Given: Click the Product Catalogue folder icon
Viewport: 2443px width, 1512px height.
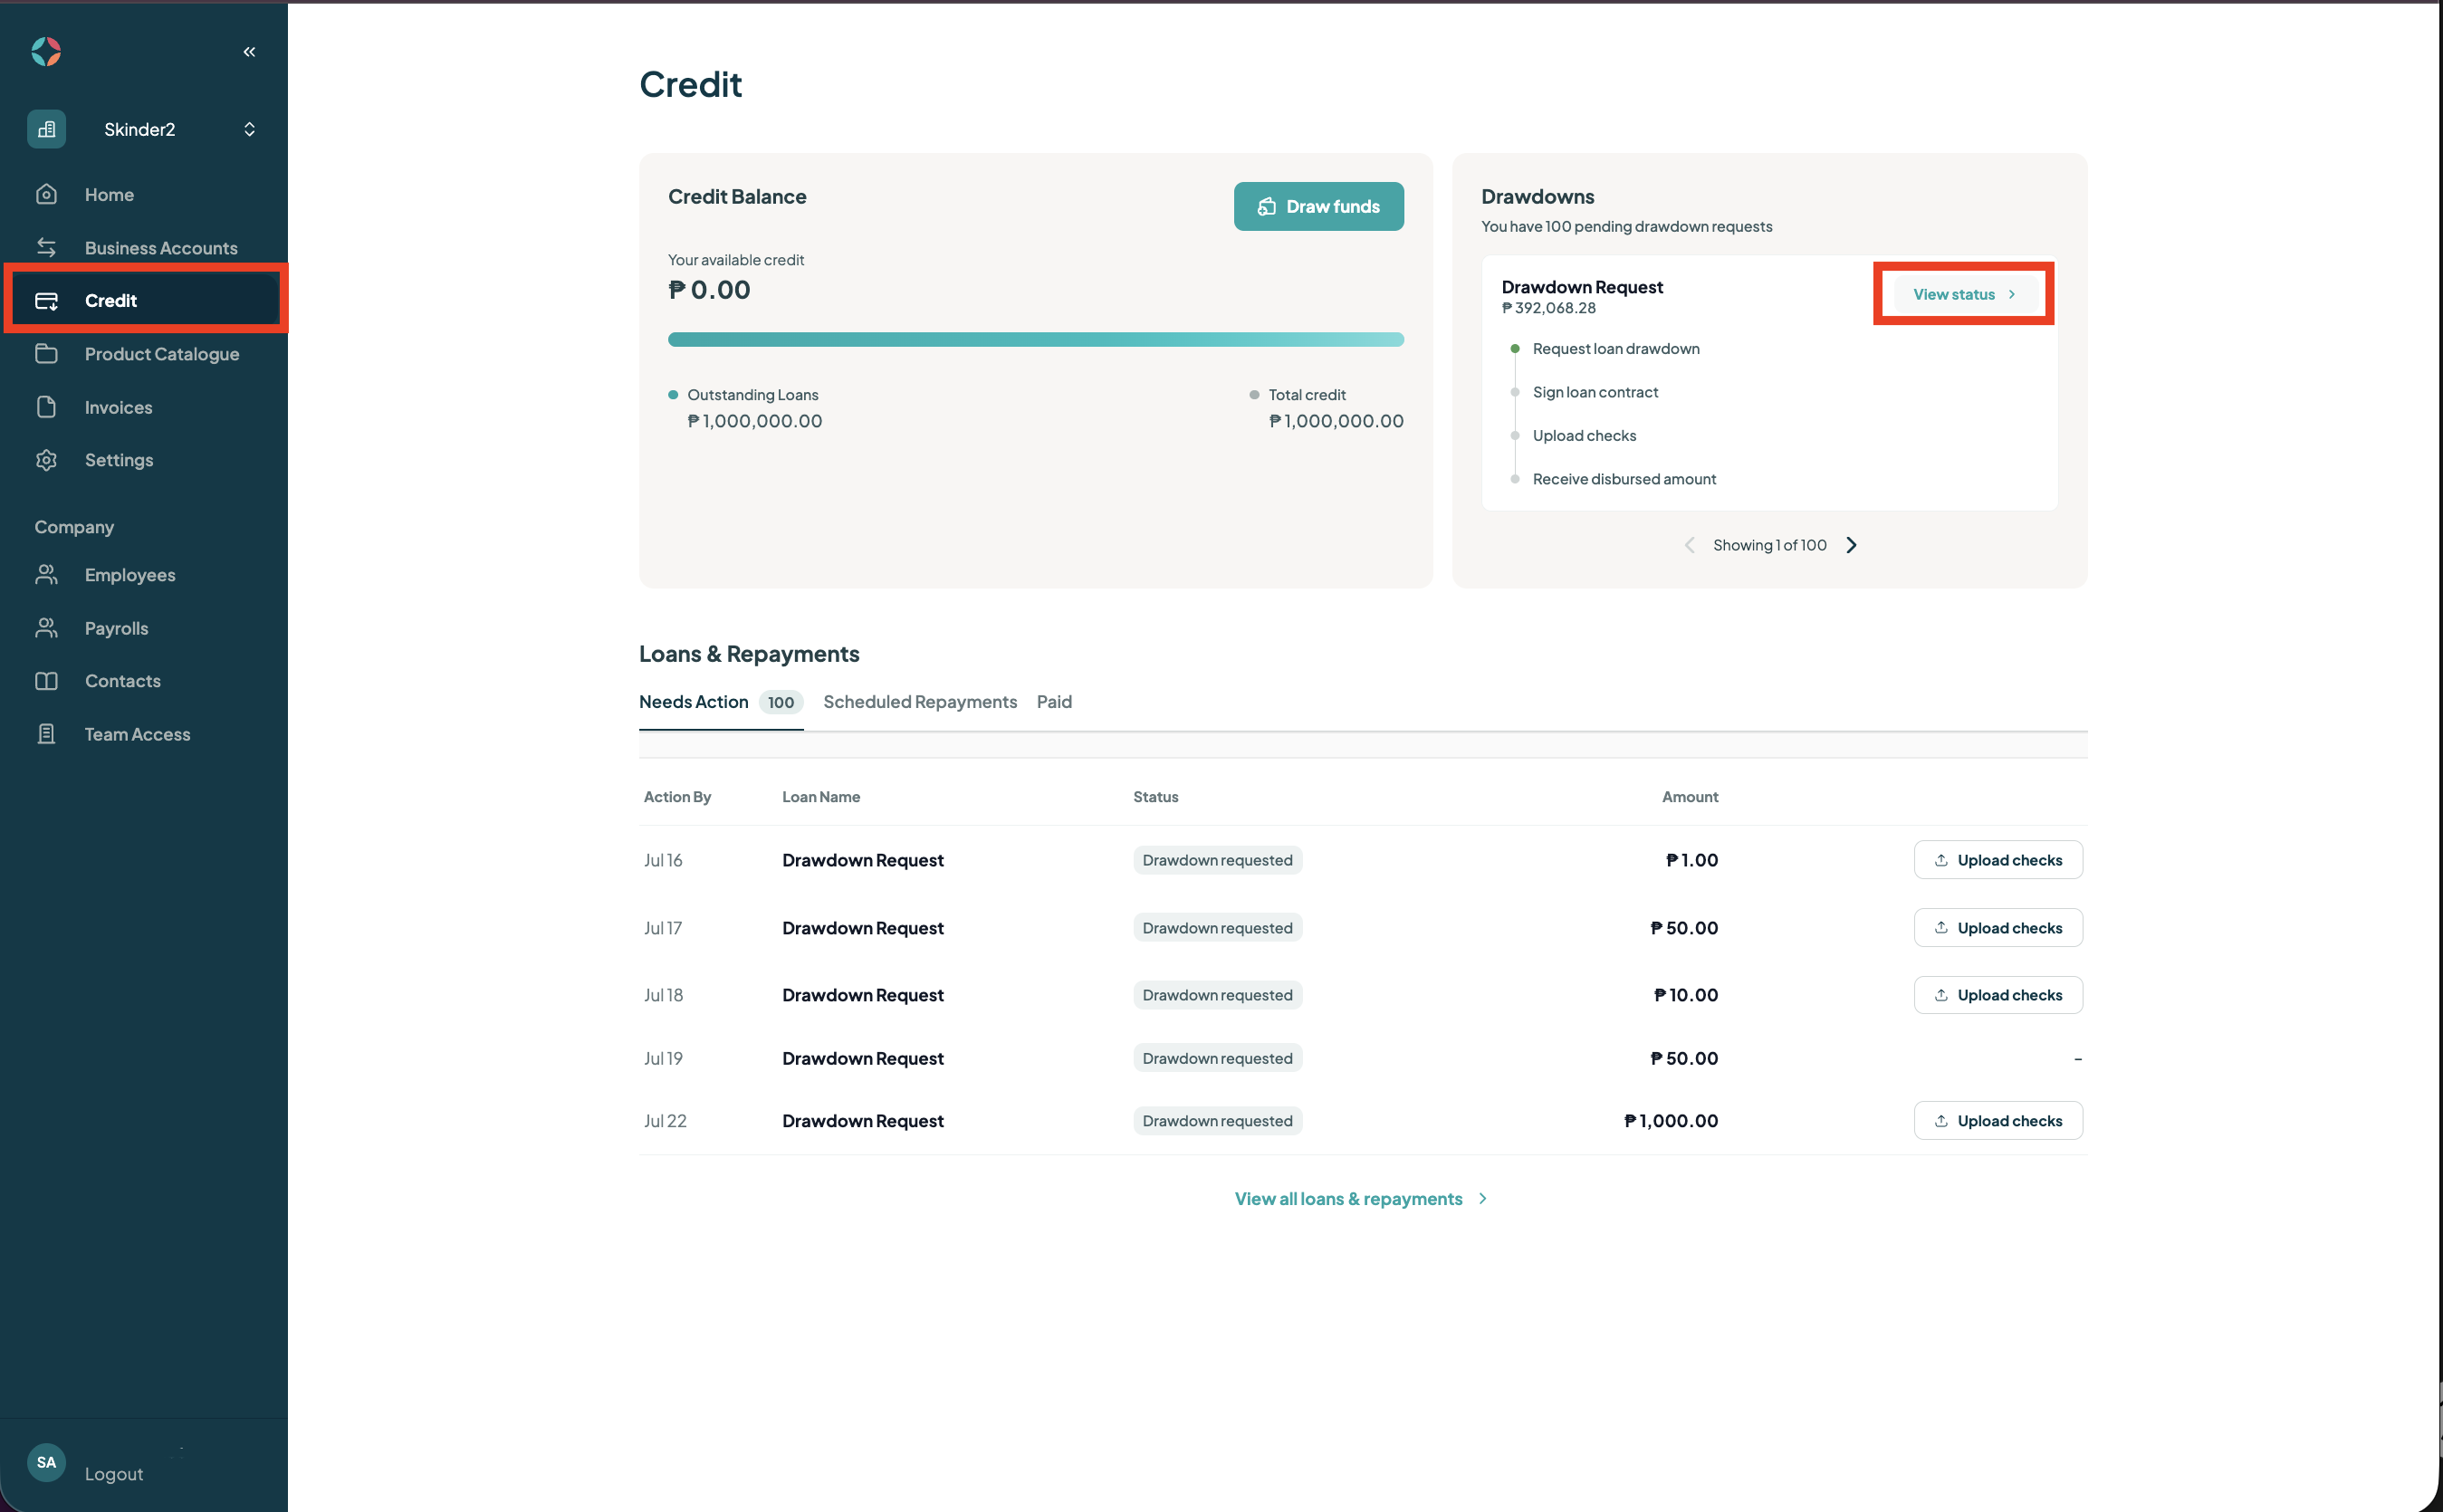Looking at the screenshot, I should pos(46,353).
